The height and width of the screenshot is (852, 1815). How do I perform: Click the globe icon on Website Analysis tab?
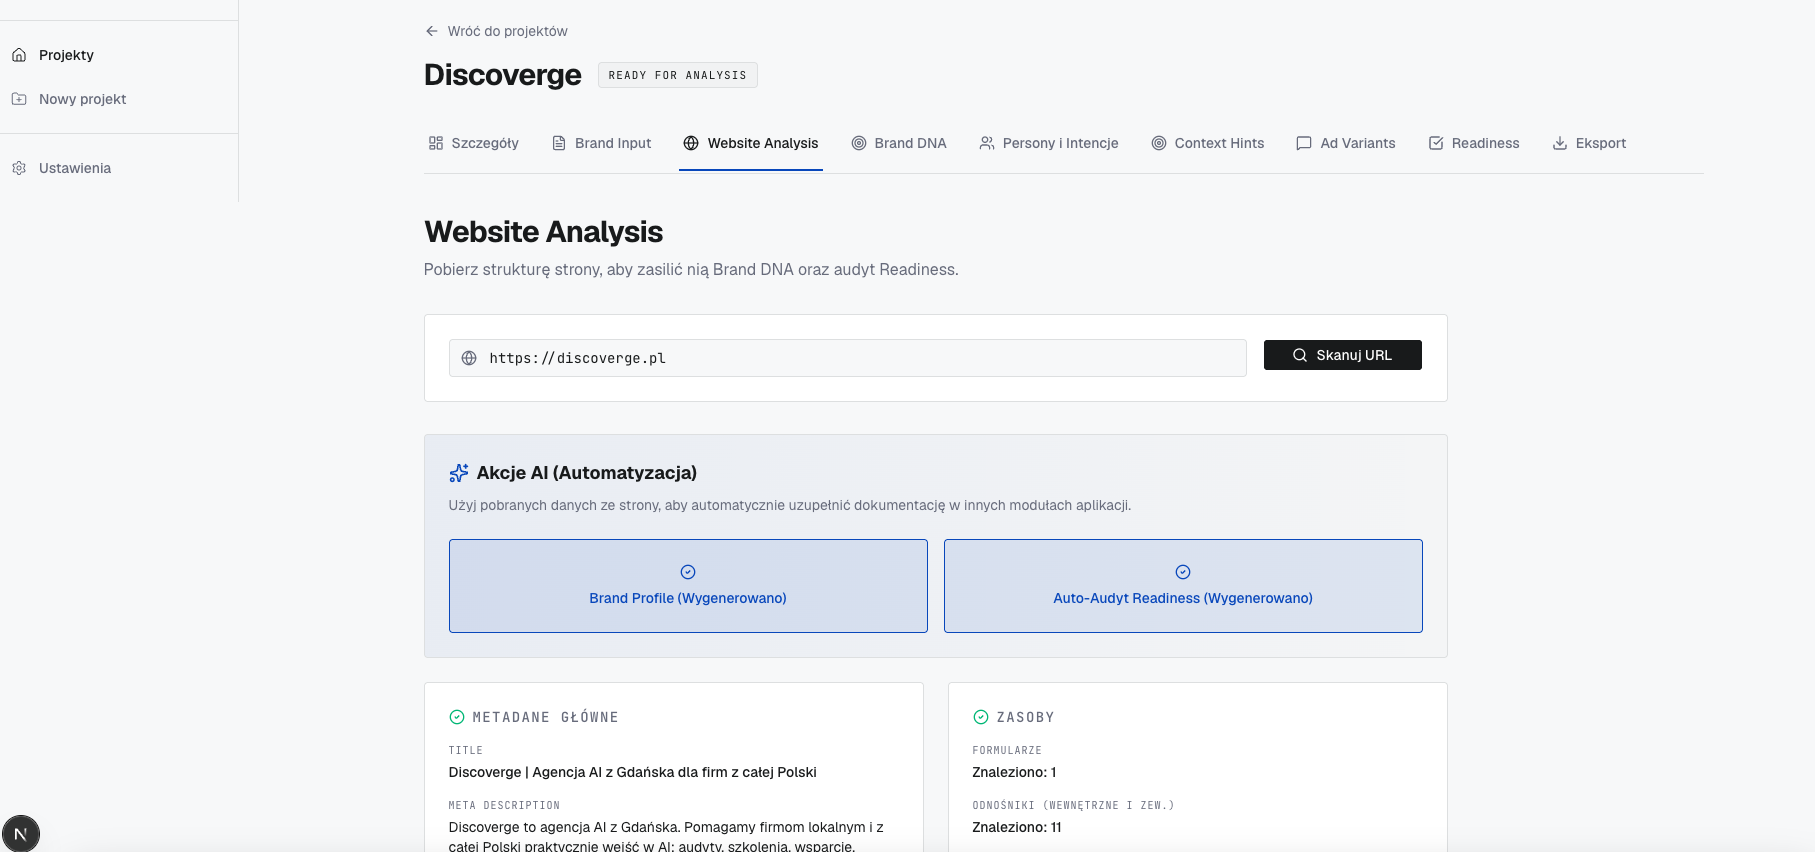[x=691, y=143]
